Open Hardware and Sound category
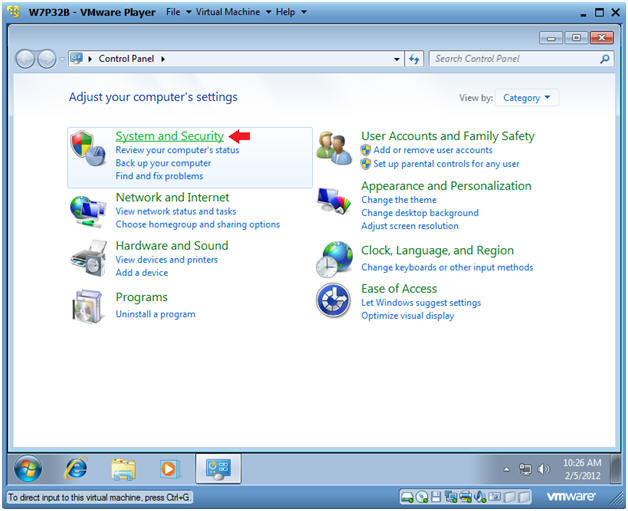Screen dimensions: 628x511 coord(172,245)
